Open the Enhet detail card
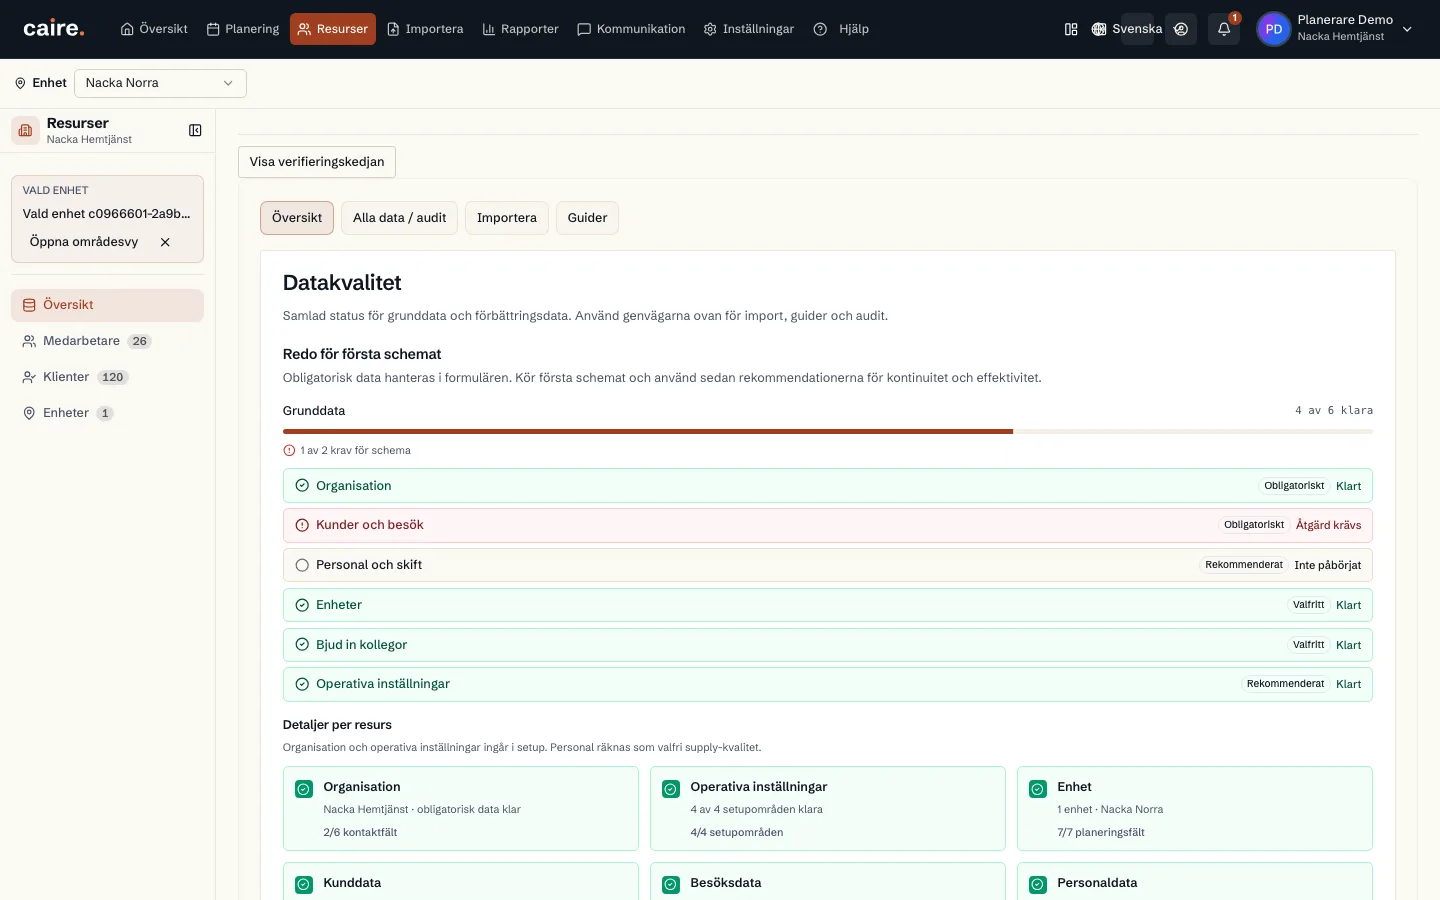 point(1195,809)
